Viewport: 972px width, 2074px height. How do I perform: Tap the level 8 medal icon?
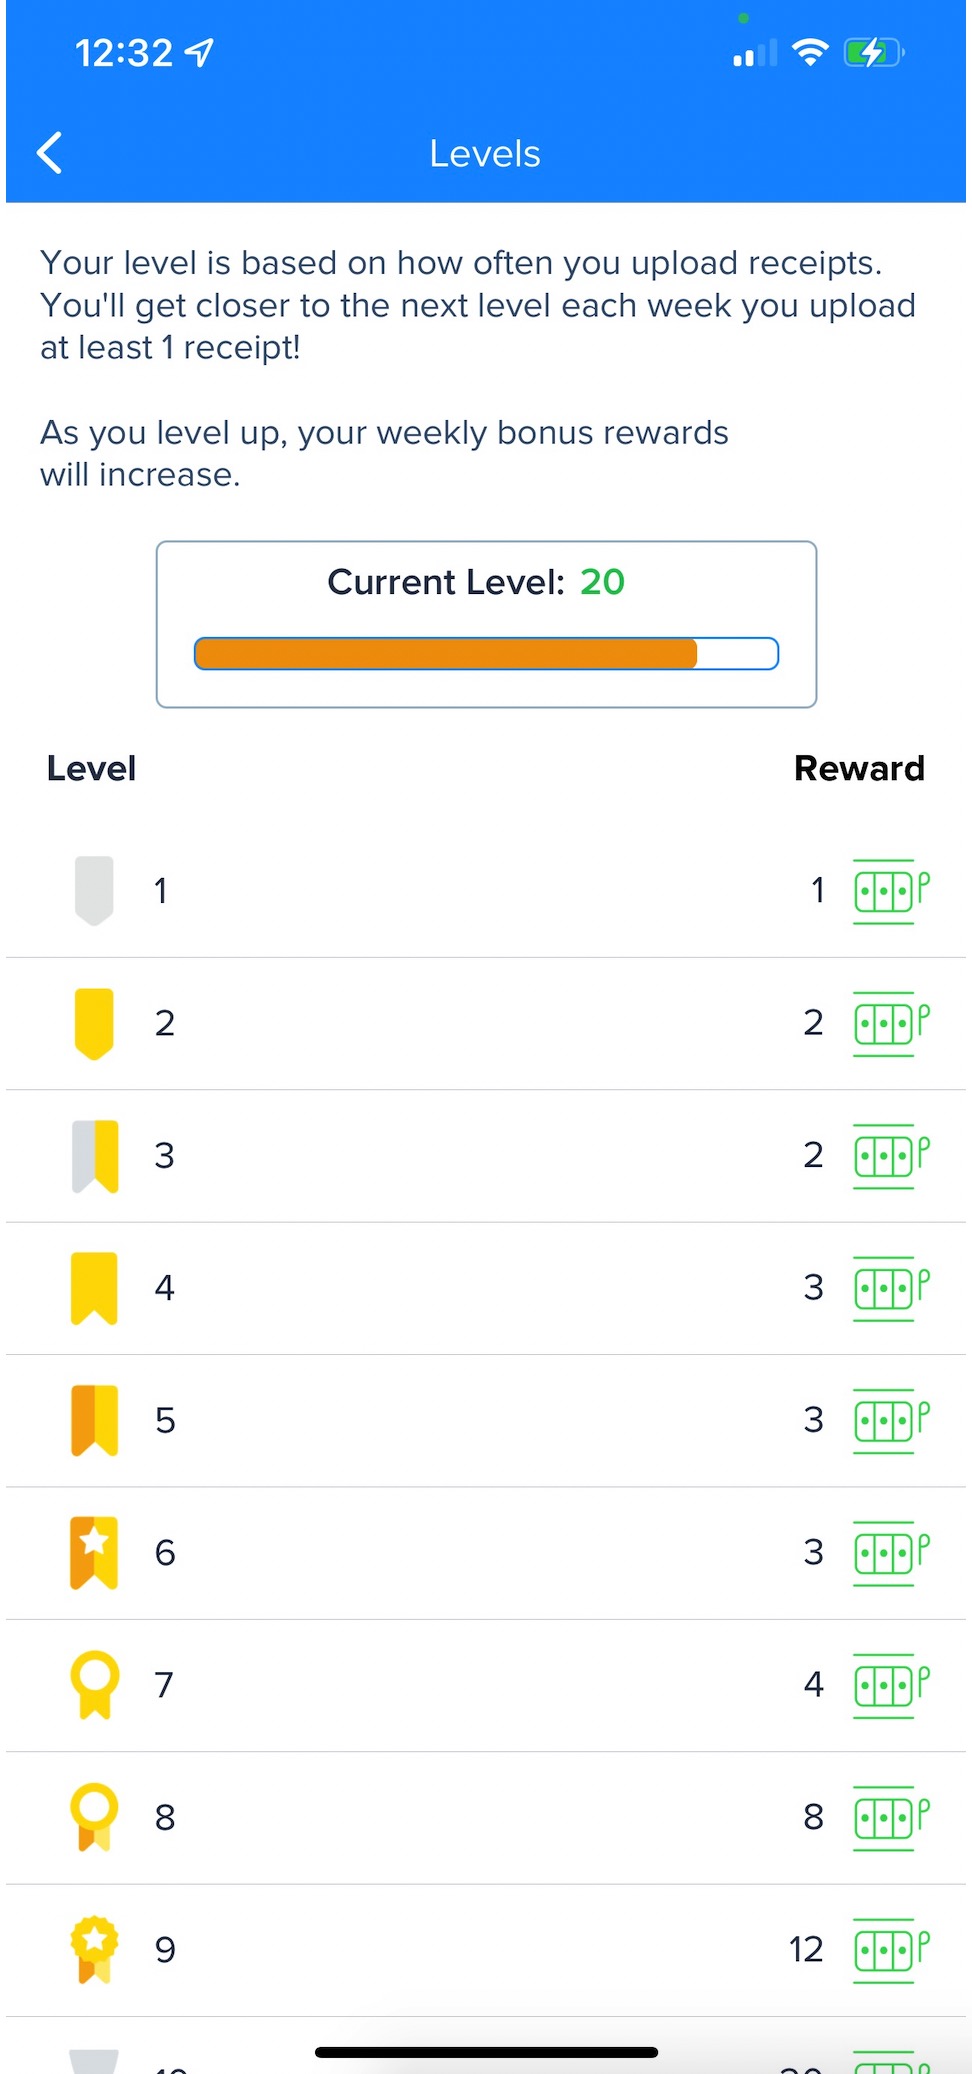(x=94, y=1816)
